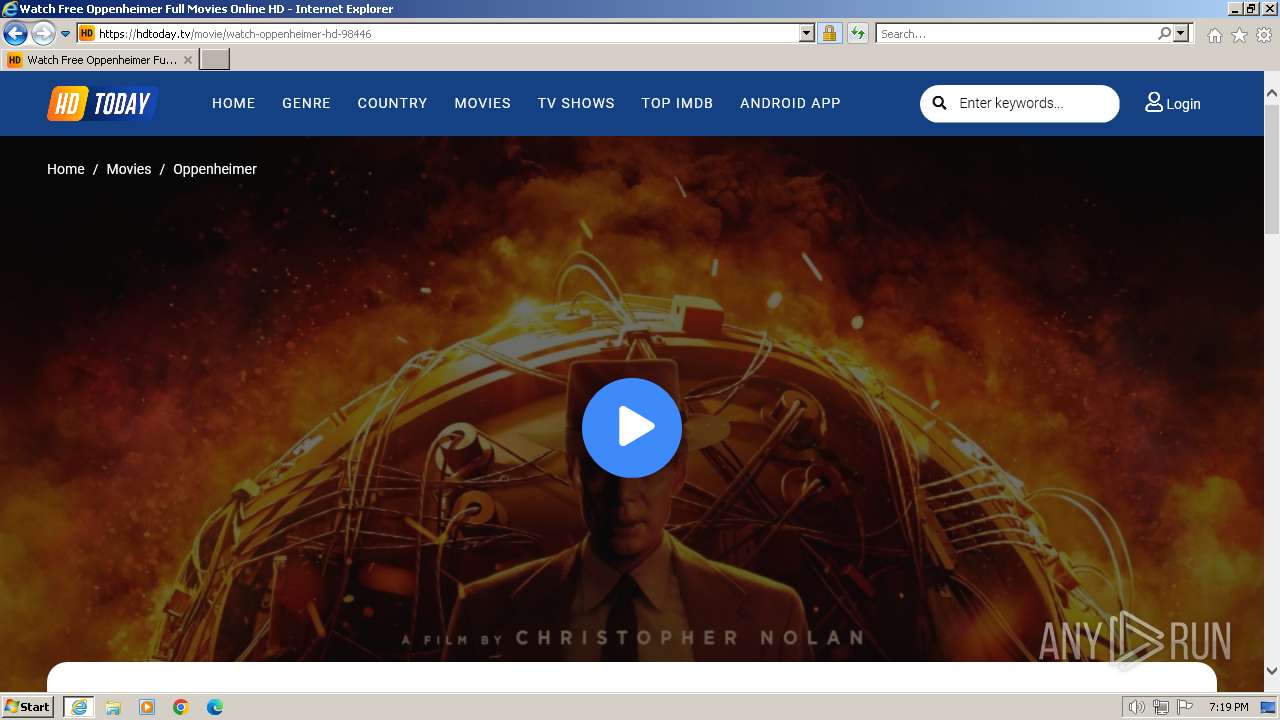Open the recent pages dropdown arrow
Image resolution: width=1280 pixels, height=720 pixels.
[x=65, y=34]
